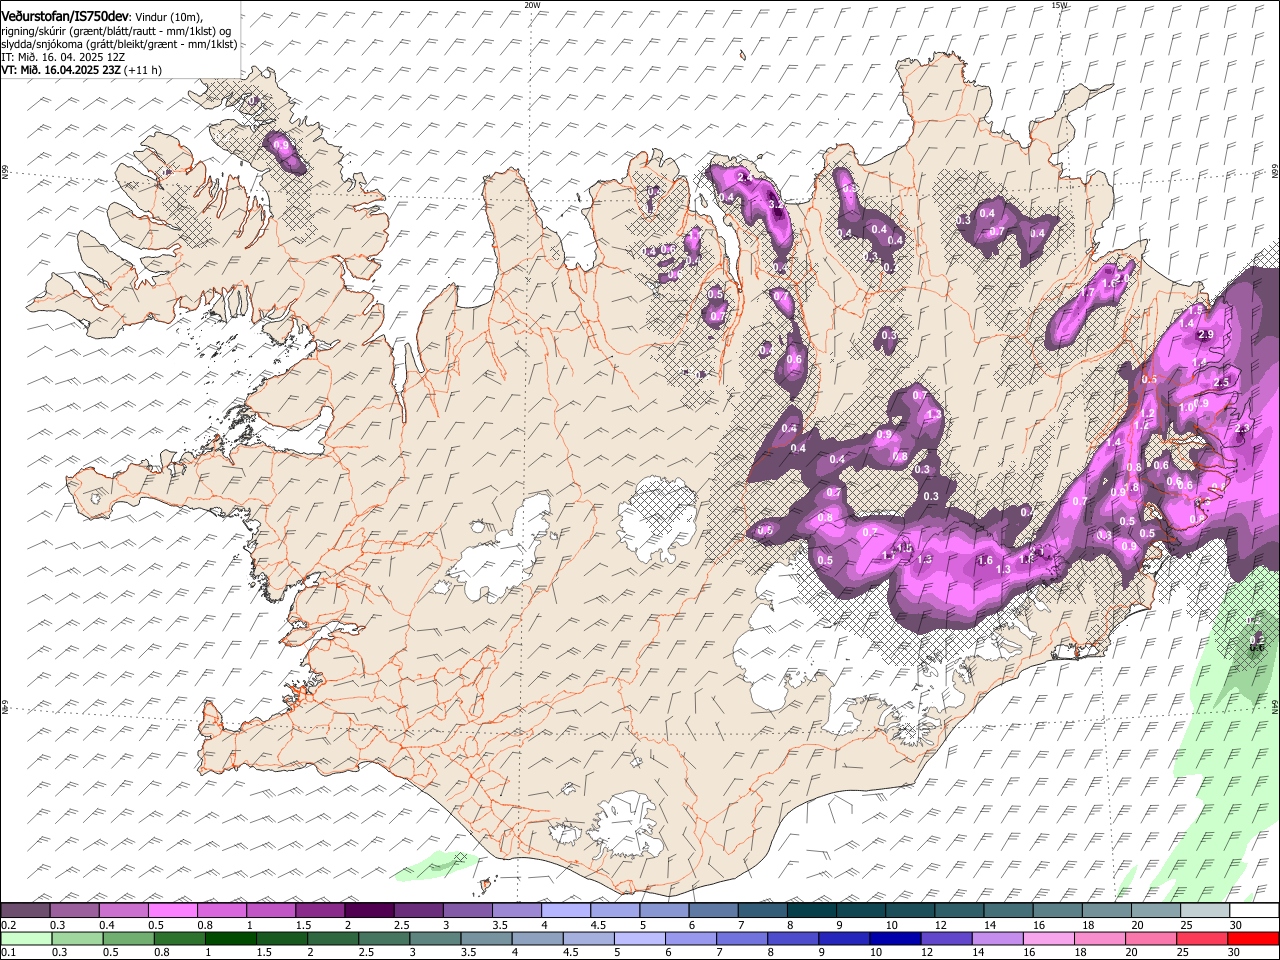Click the 30 label under the upper legend row
Viewport: 1280px width, 960px height.
(x=1235, y=925)
